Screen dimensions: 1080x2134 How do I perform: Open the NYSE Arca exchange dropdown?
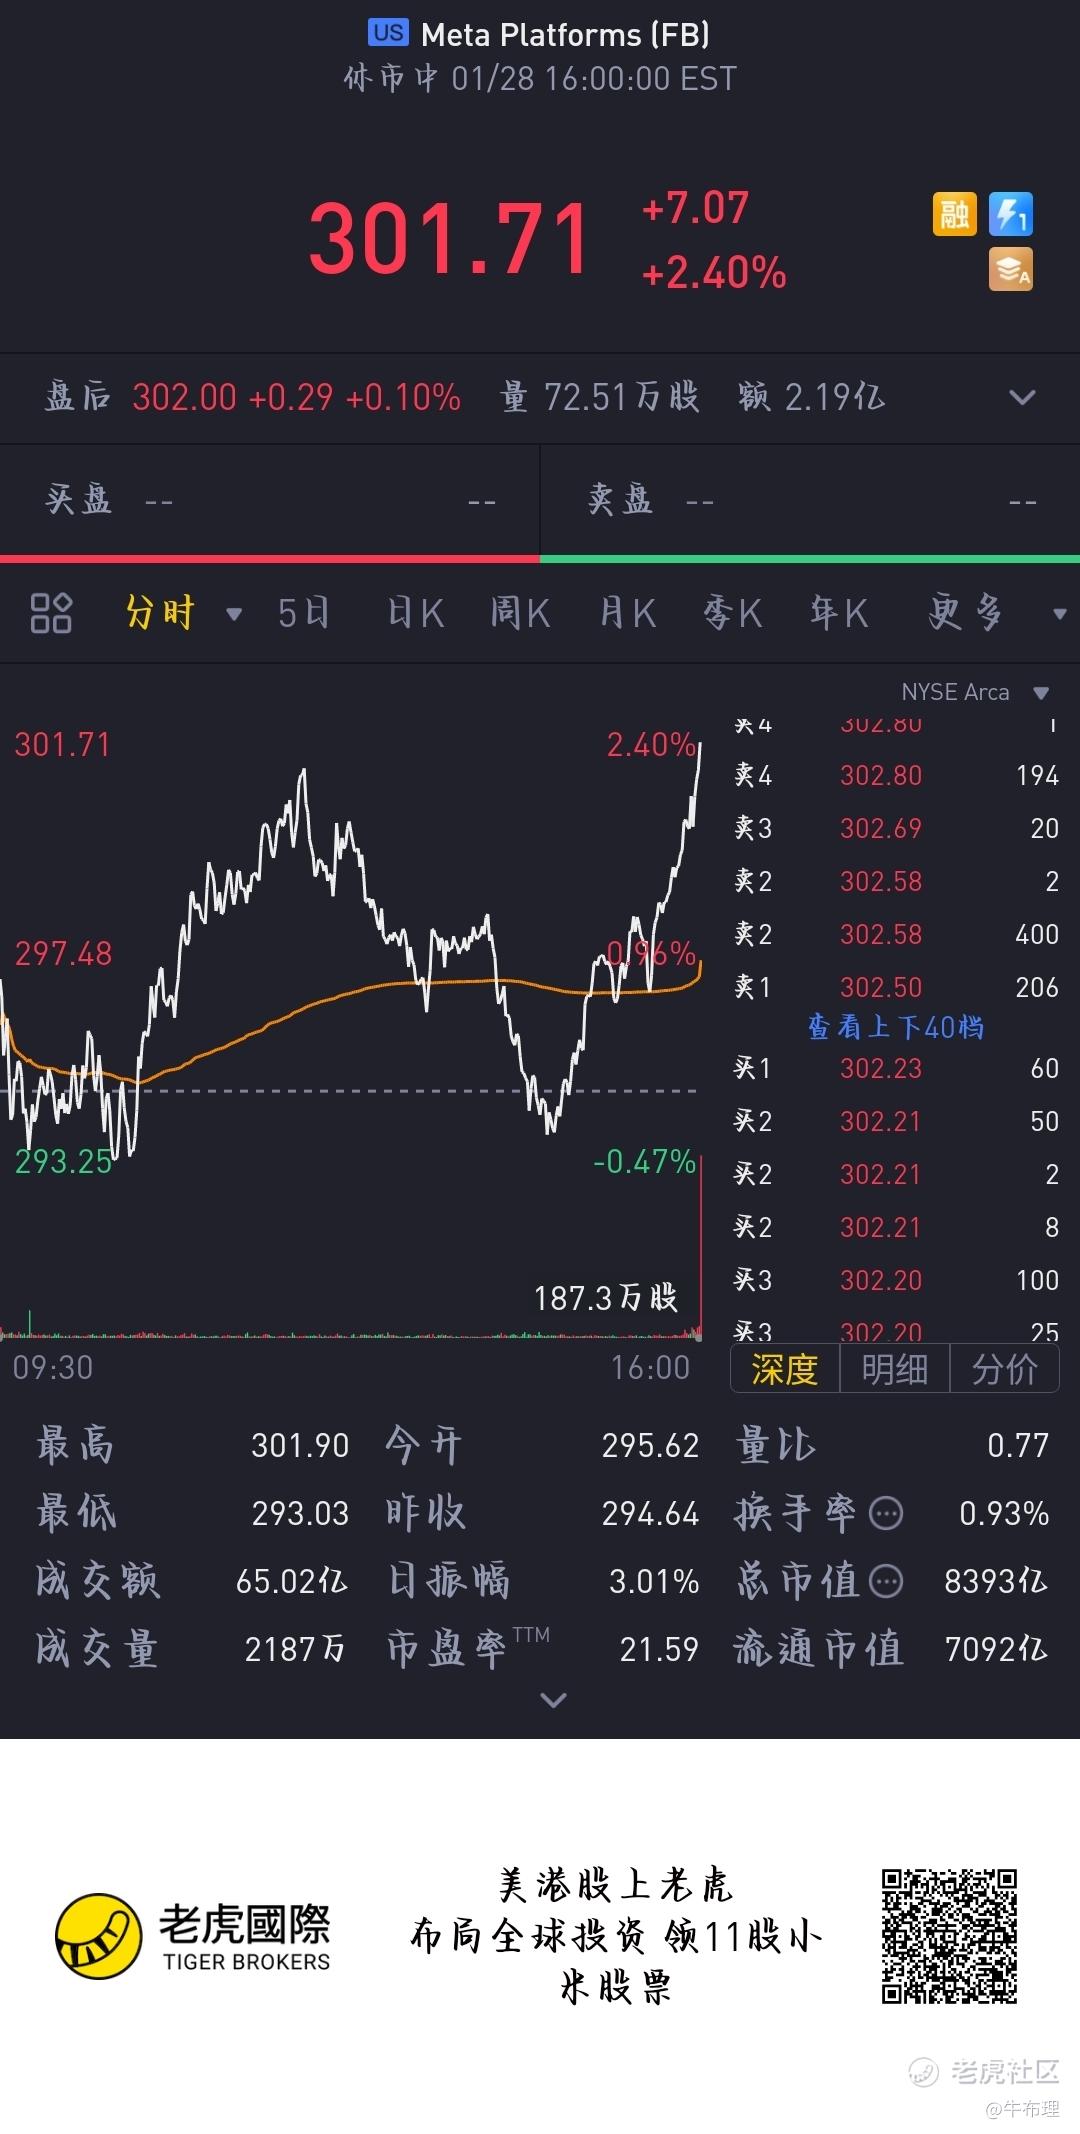coord(975,692)
